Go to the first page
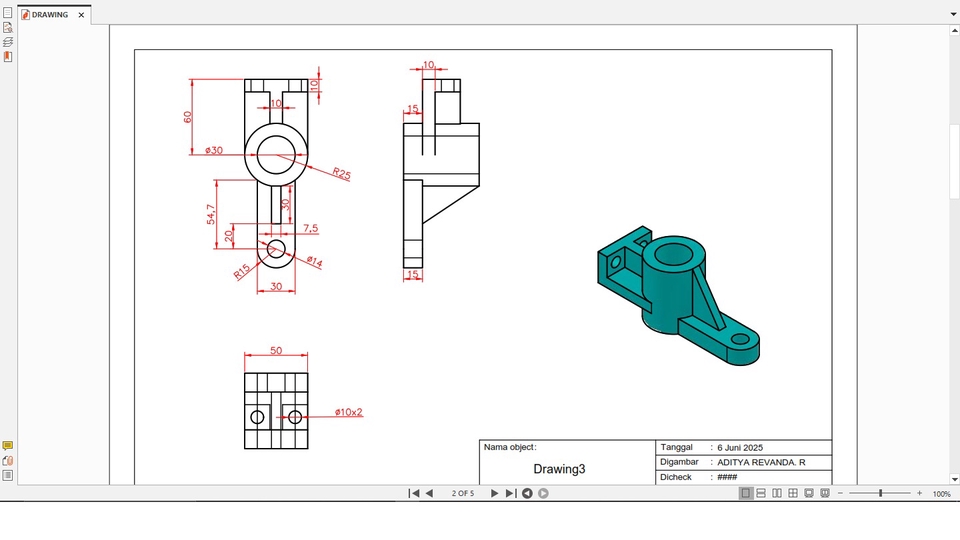960x540 pixels. tap(414, 493)
